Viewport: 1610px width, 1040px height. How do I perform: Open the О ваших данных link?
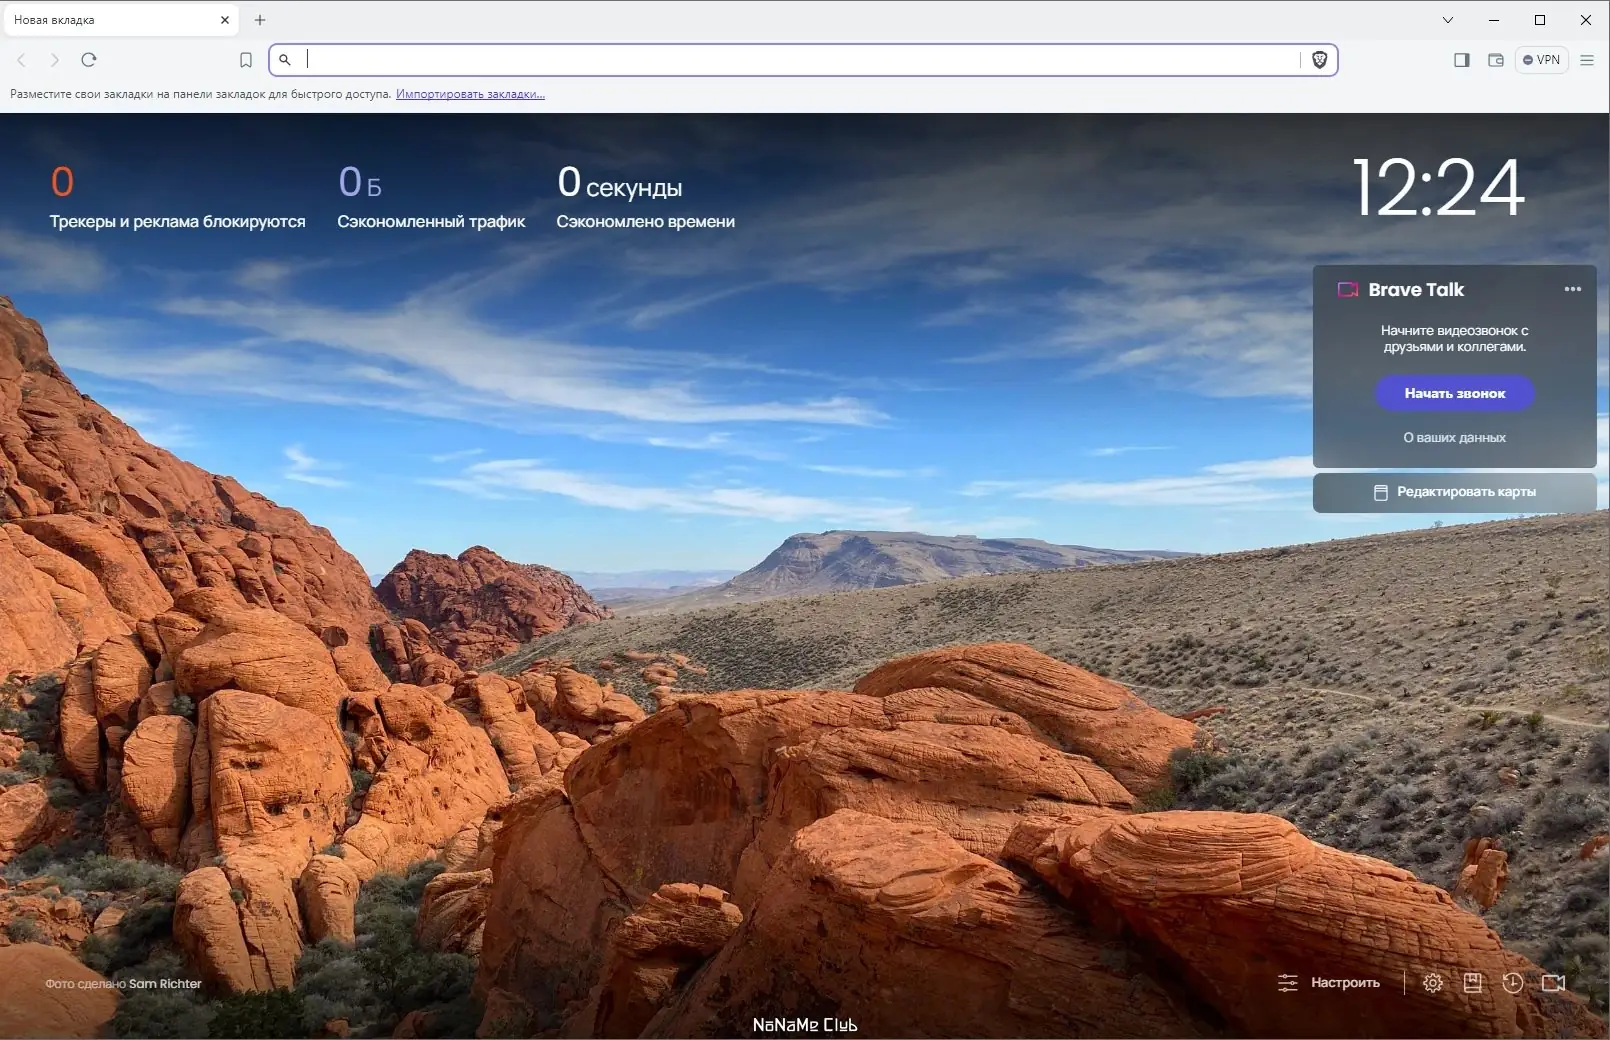[1454, 437]
